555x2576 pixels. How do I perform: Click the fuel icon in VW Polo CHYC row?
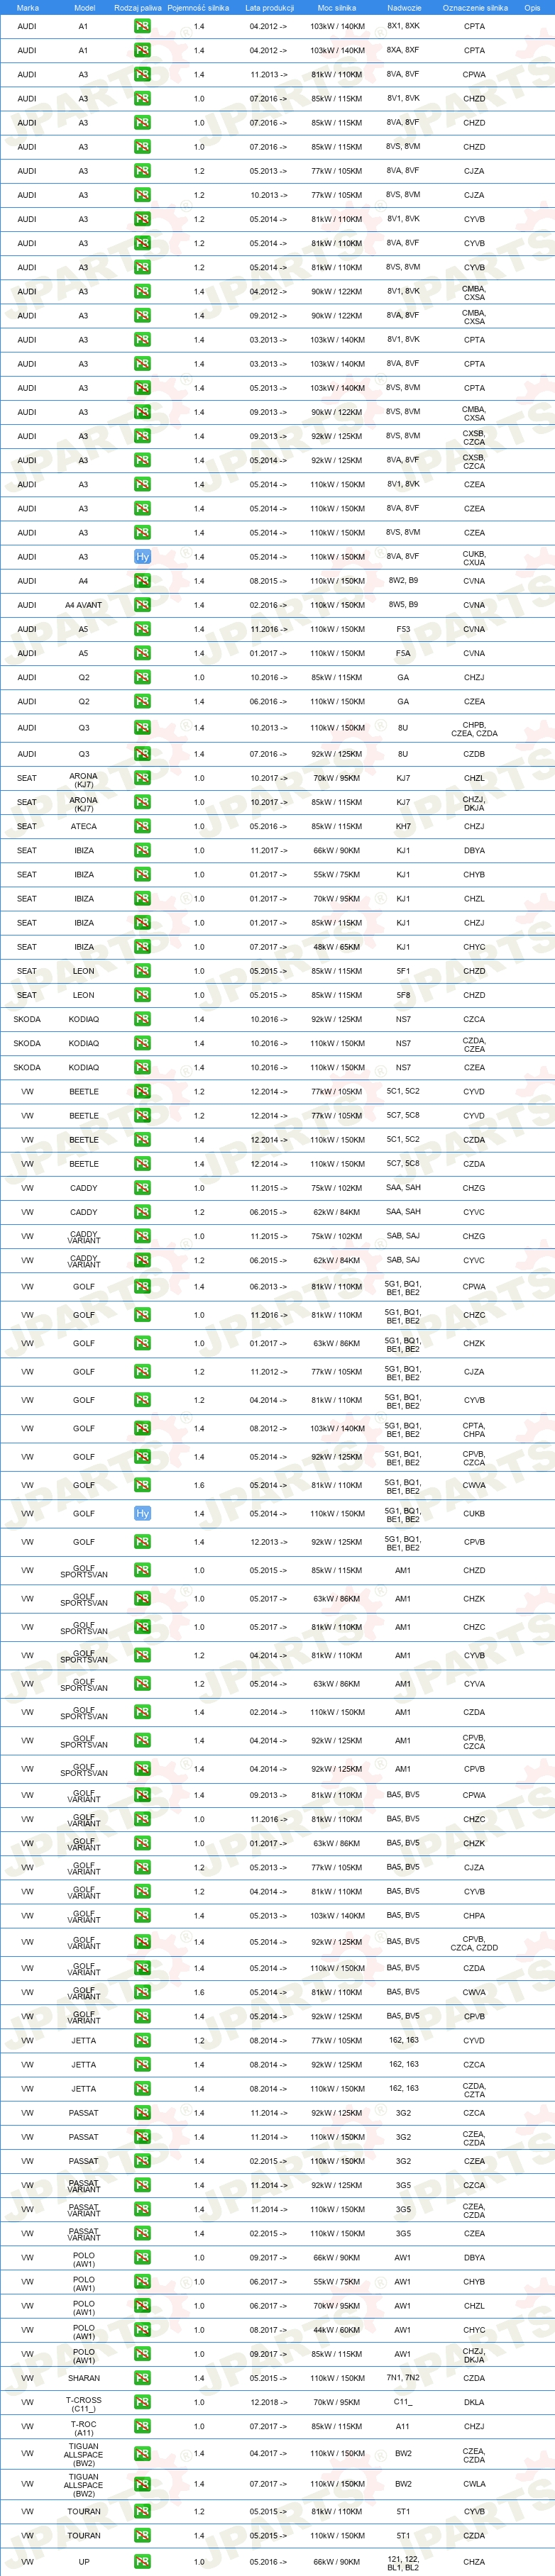click(143, 2330)
